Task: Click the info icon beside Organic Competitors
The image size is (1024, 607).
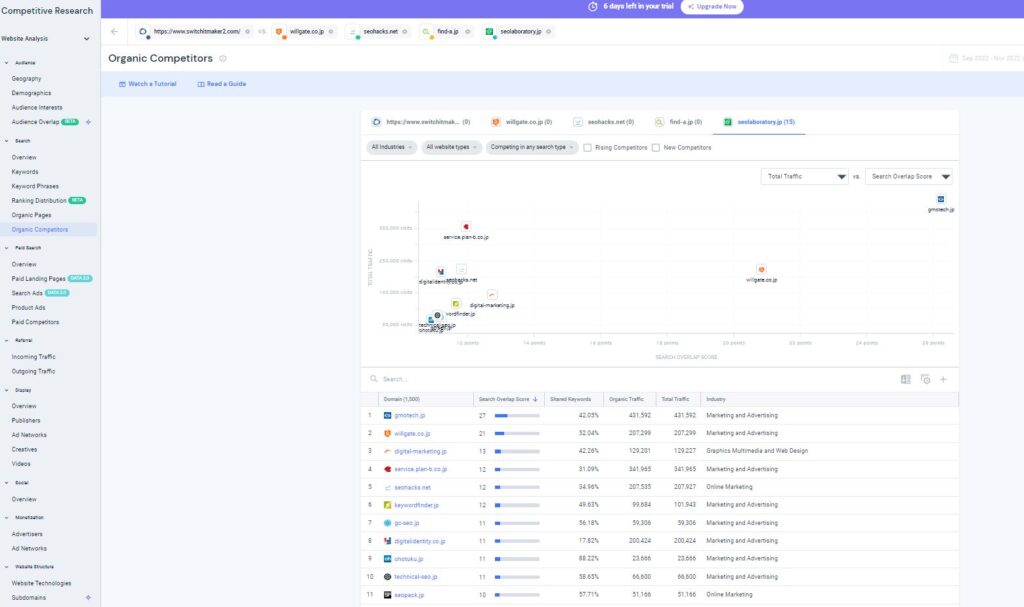Action: pos(223,59)
